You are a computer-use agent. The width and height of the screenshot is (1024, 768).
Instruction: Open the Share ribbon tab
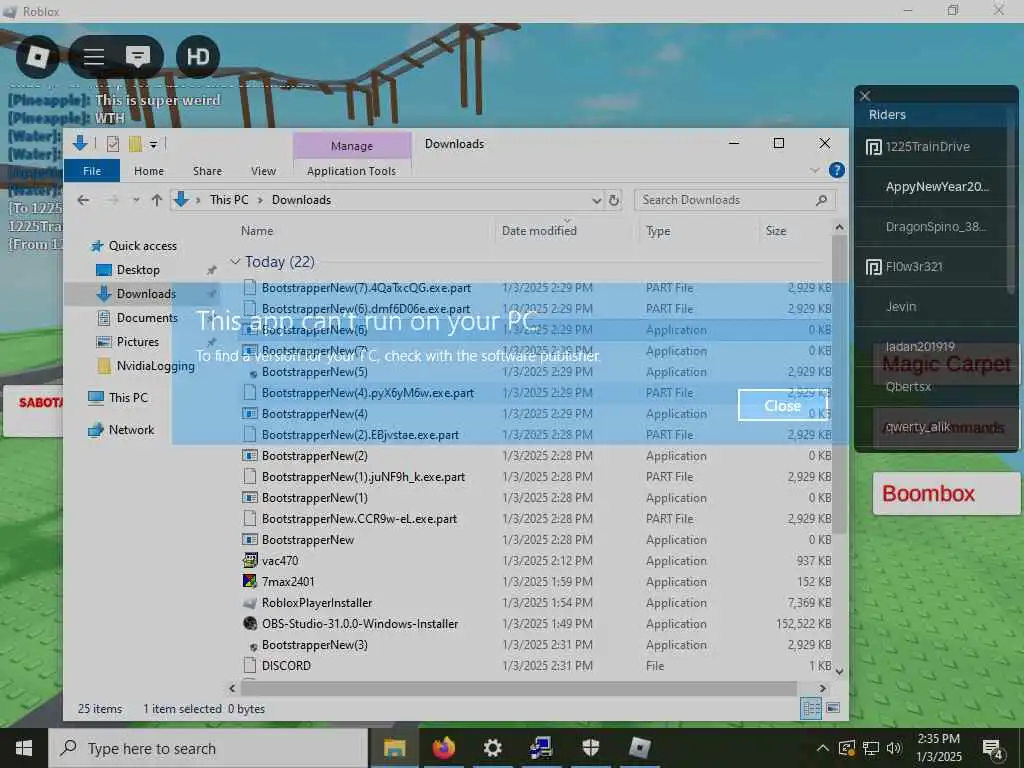pos(207,171)
